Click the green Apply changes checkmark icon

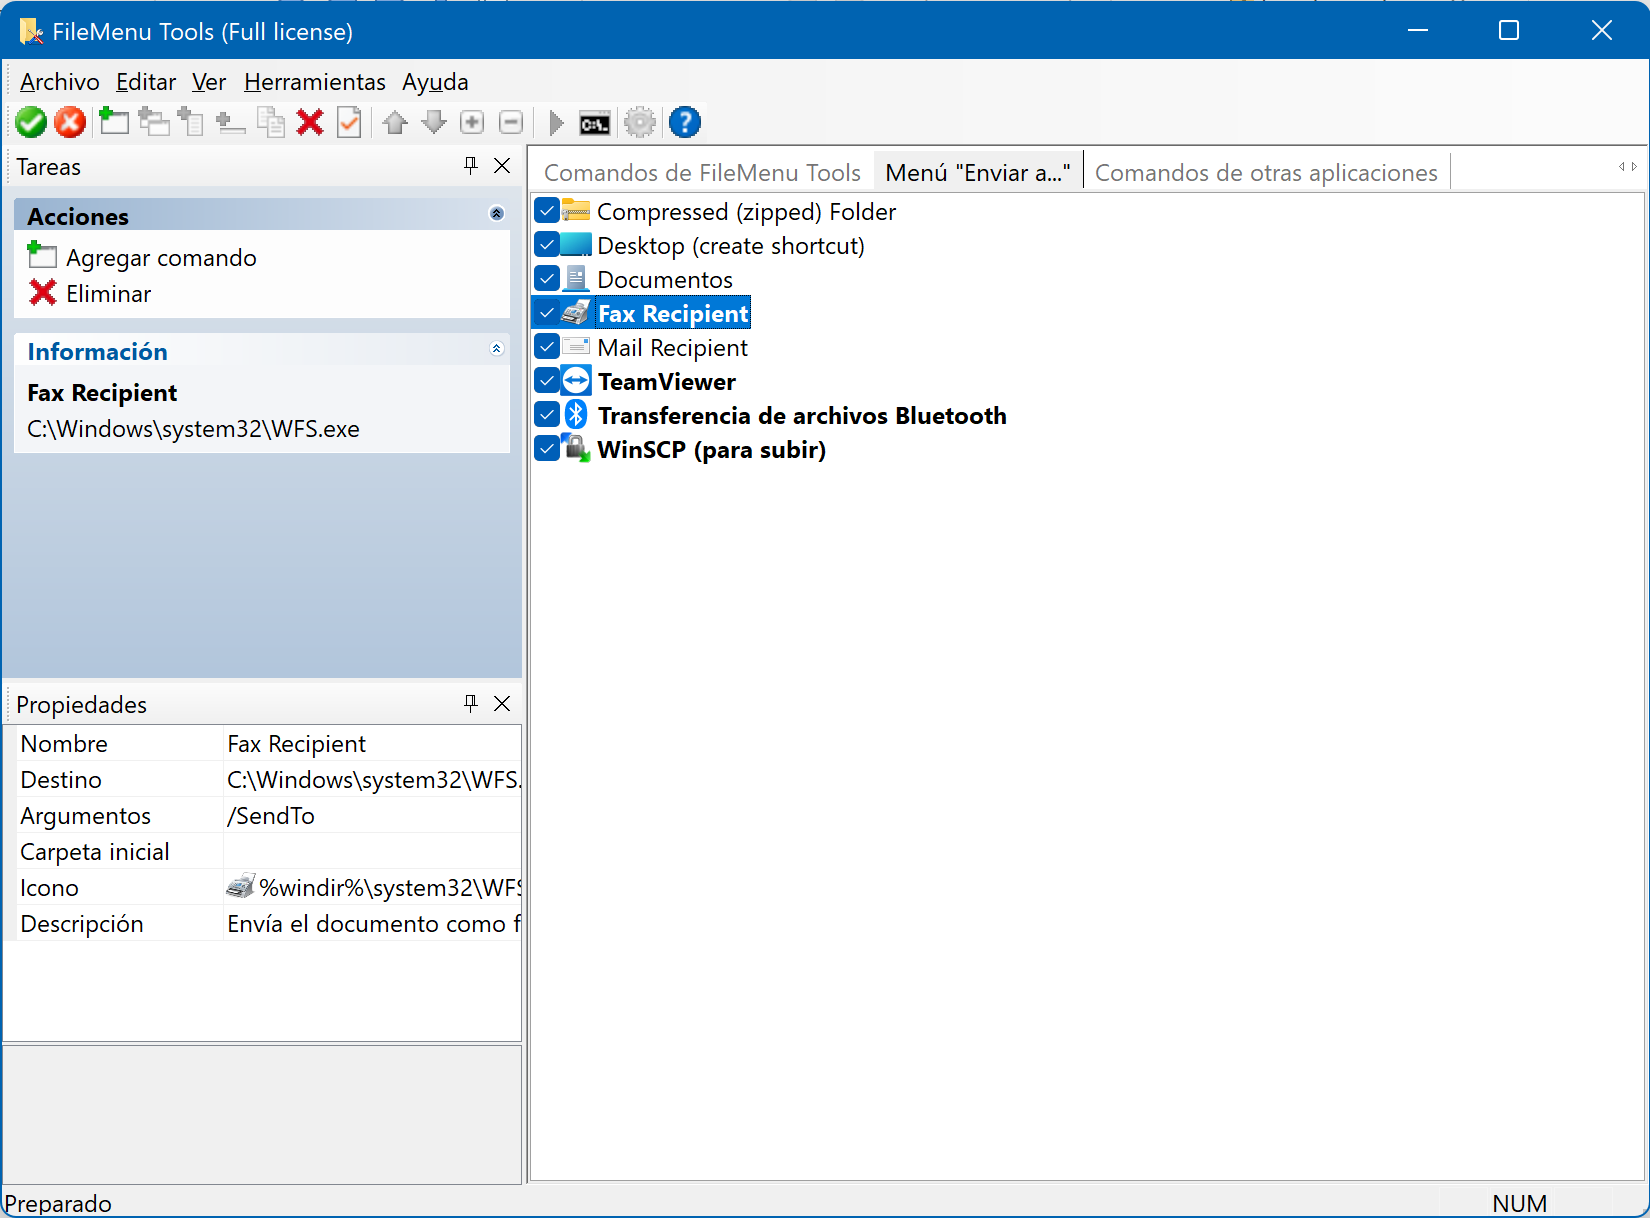click(x=31, y=123)
